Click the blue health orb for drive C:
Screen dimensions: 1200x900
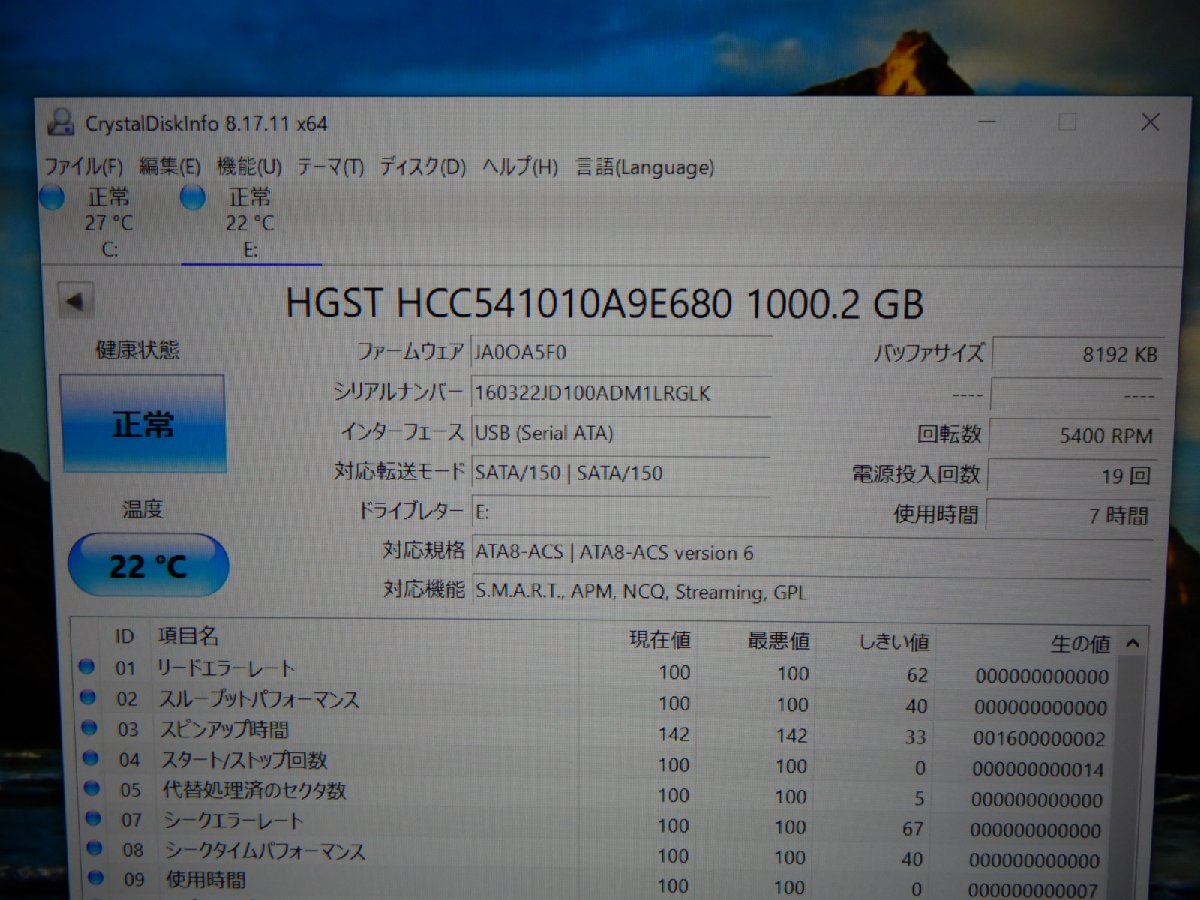52,198
